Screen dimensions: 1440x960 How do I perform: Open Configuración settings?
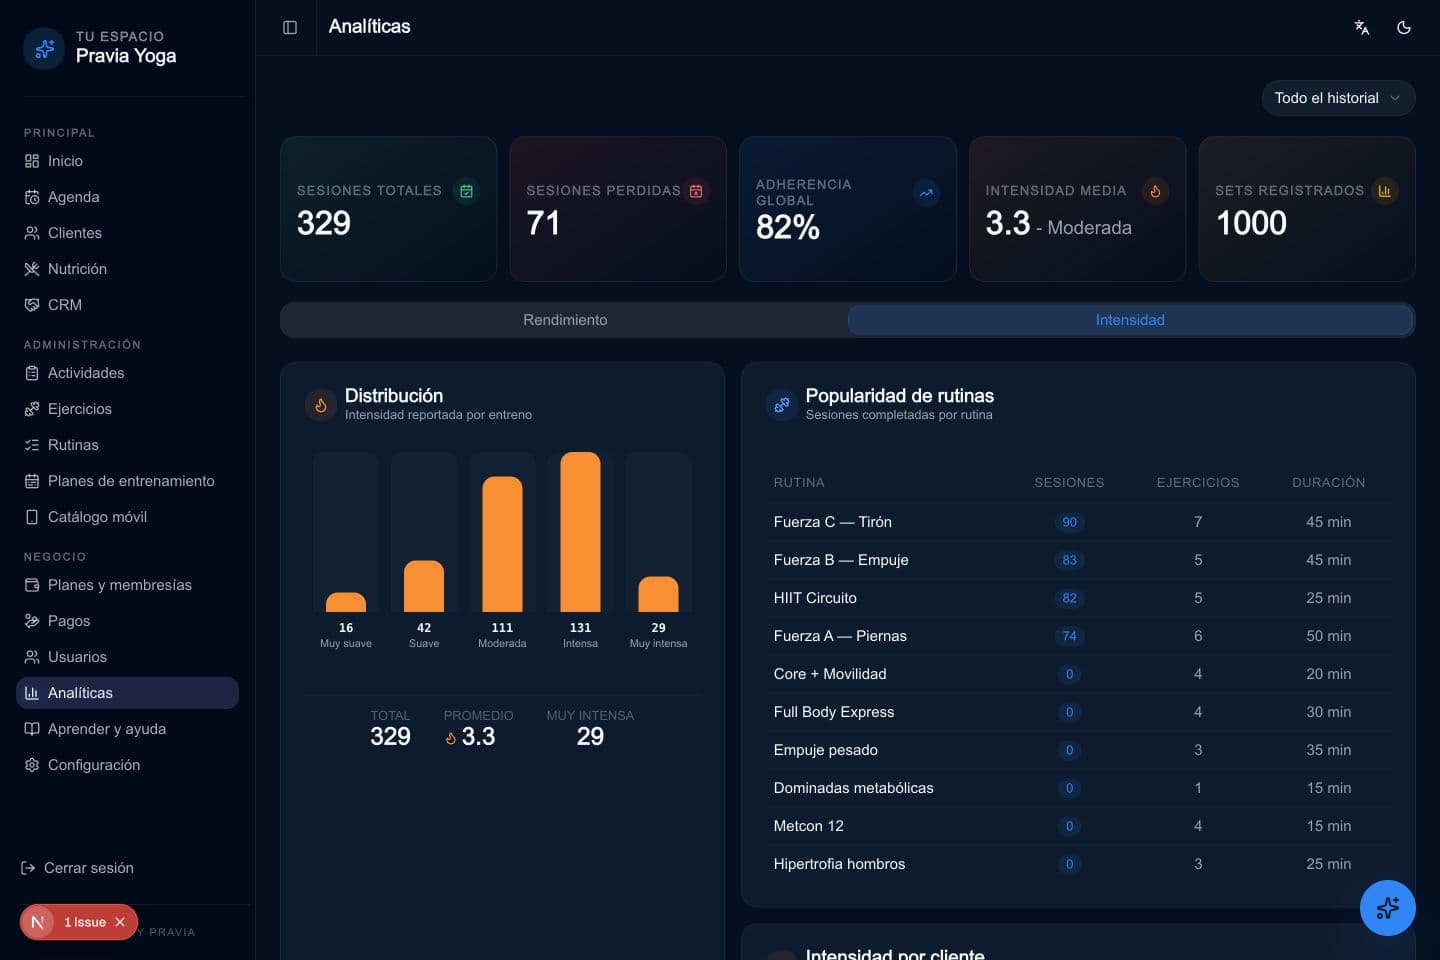point(127,765)
